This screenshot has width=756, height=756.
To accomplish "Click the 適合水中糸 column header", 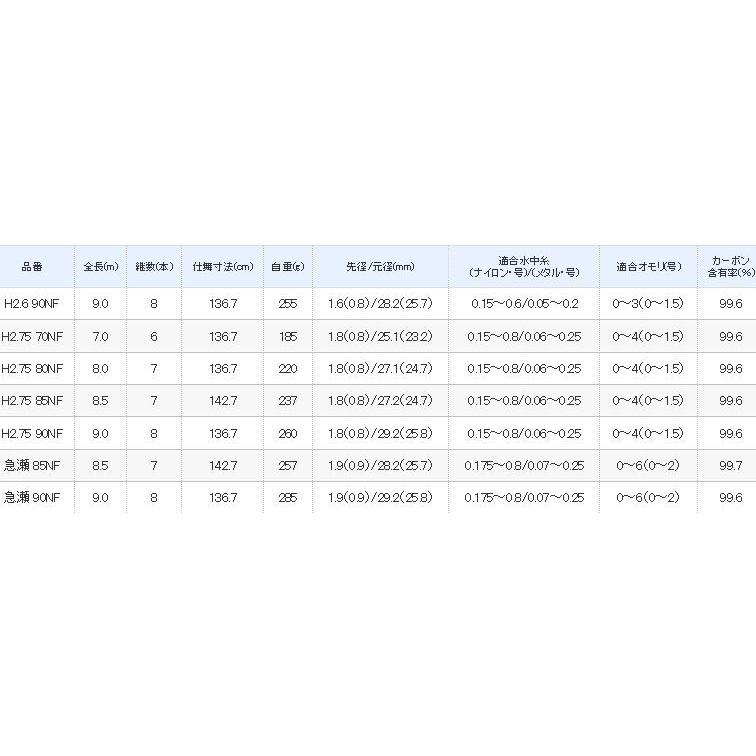I will tap(524, 267).
